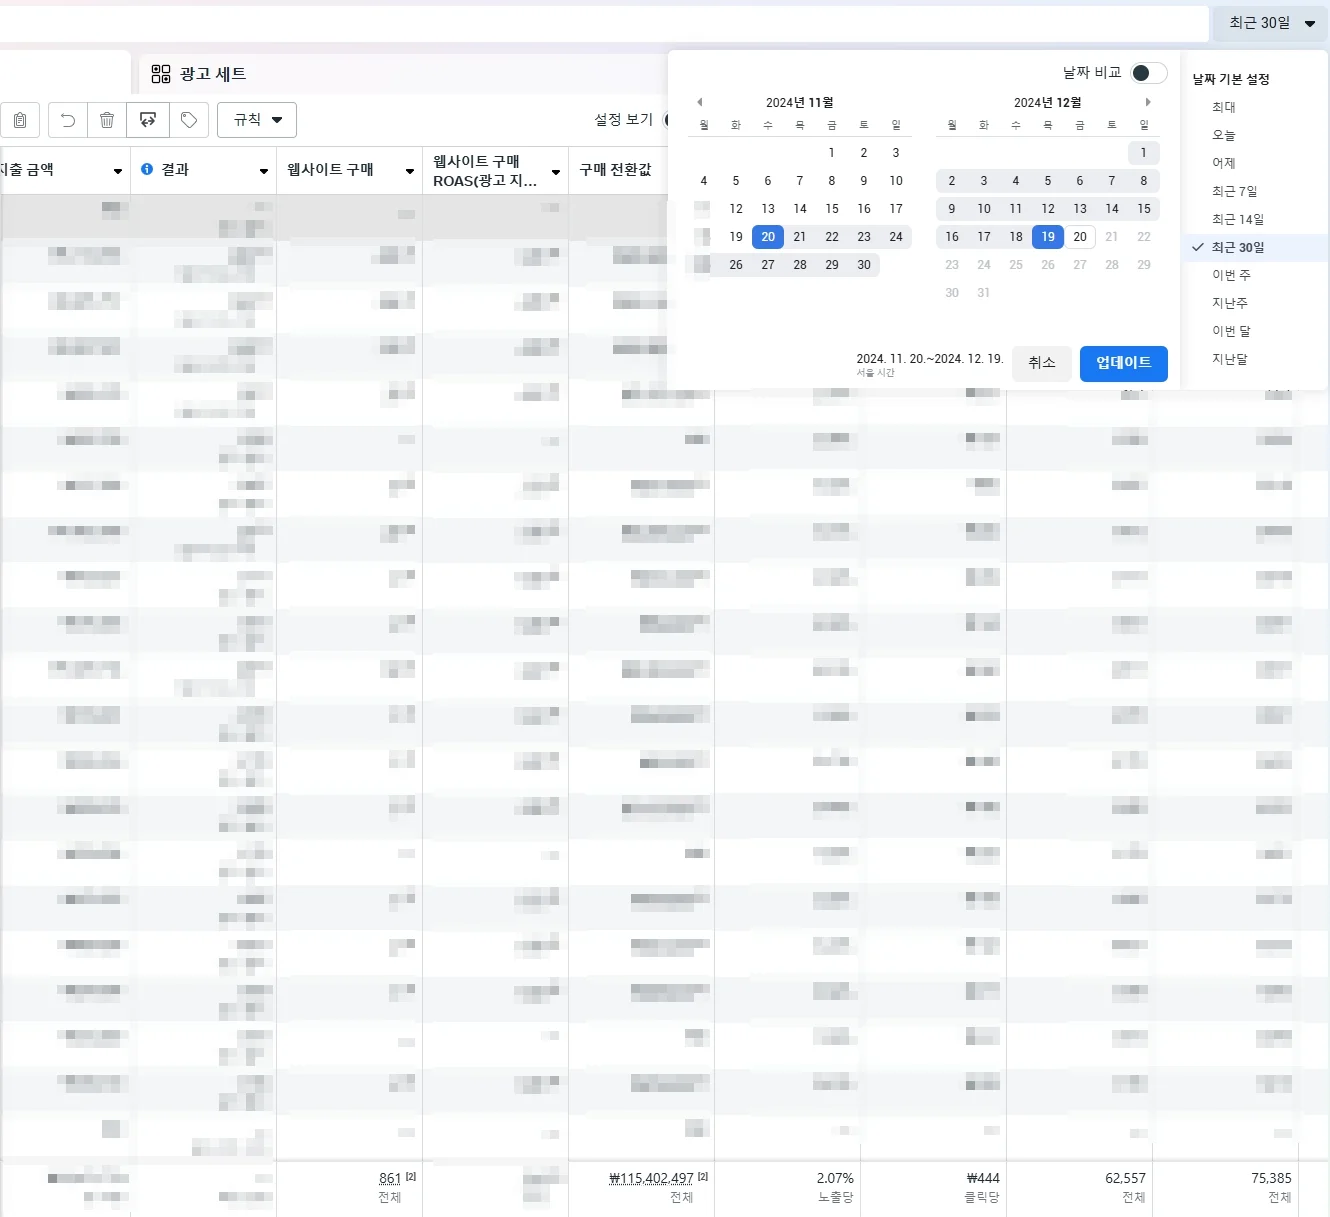
Task: Select November 28 in calendar
Action: pos(800,265)
